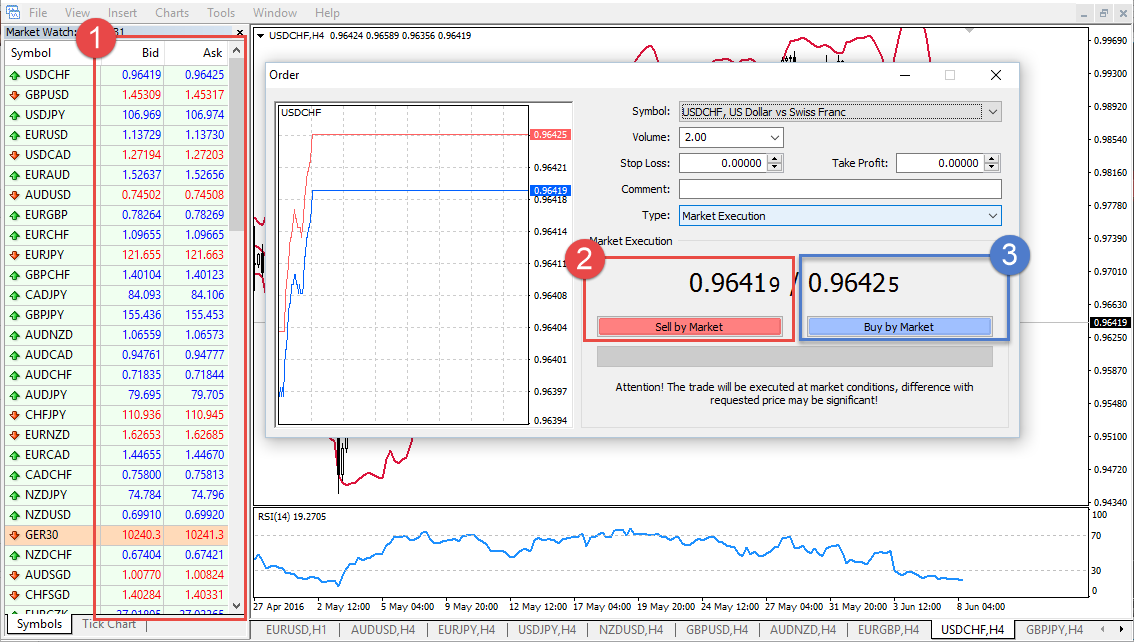Click the red down arrow beside GBPUSD

[x=15, y=95]
